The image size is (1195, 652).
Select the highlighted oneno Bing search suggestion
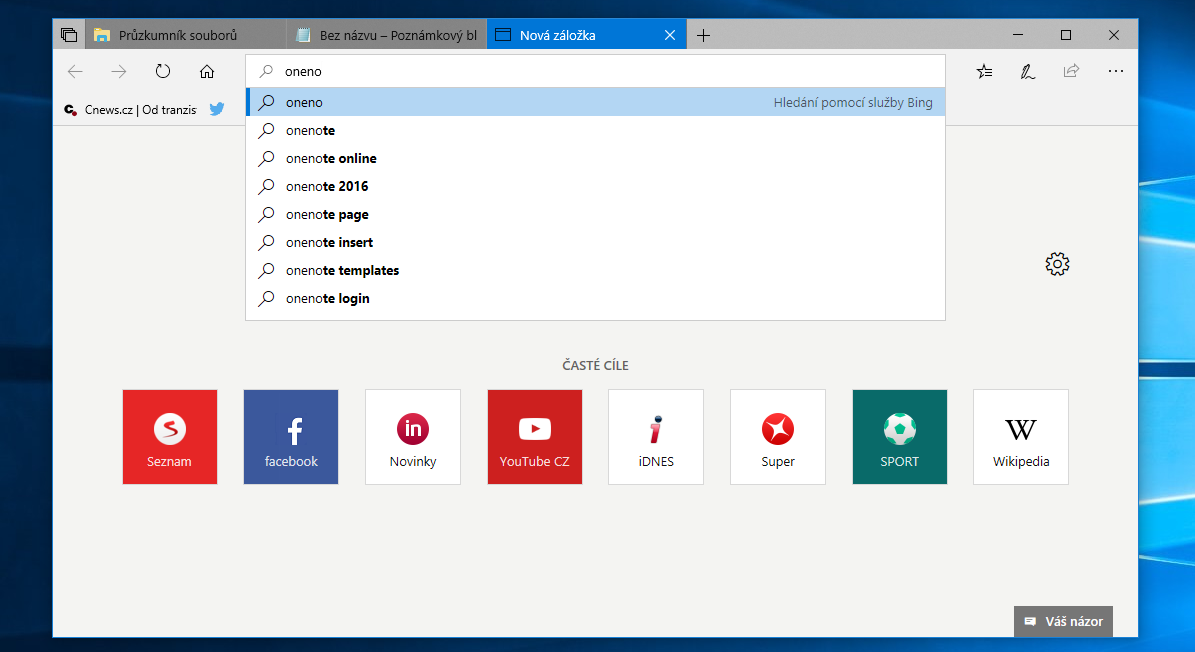coord(595,102)
